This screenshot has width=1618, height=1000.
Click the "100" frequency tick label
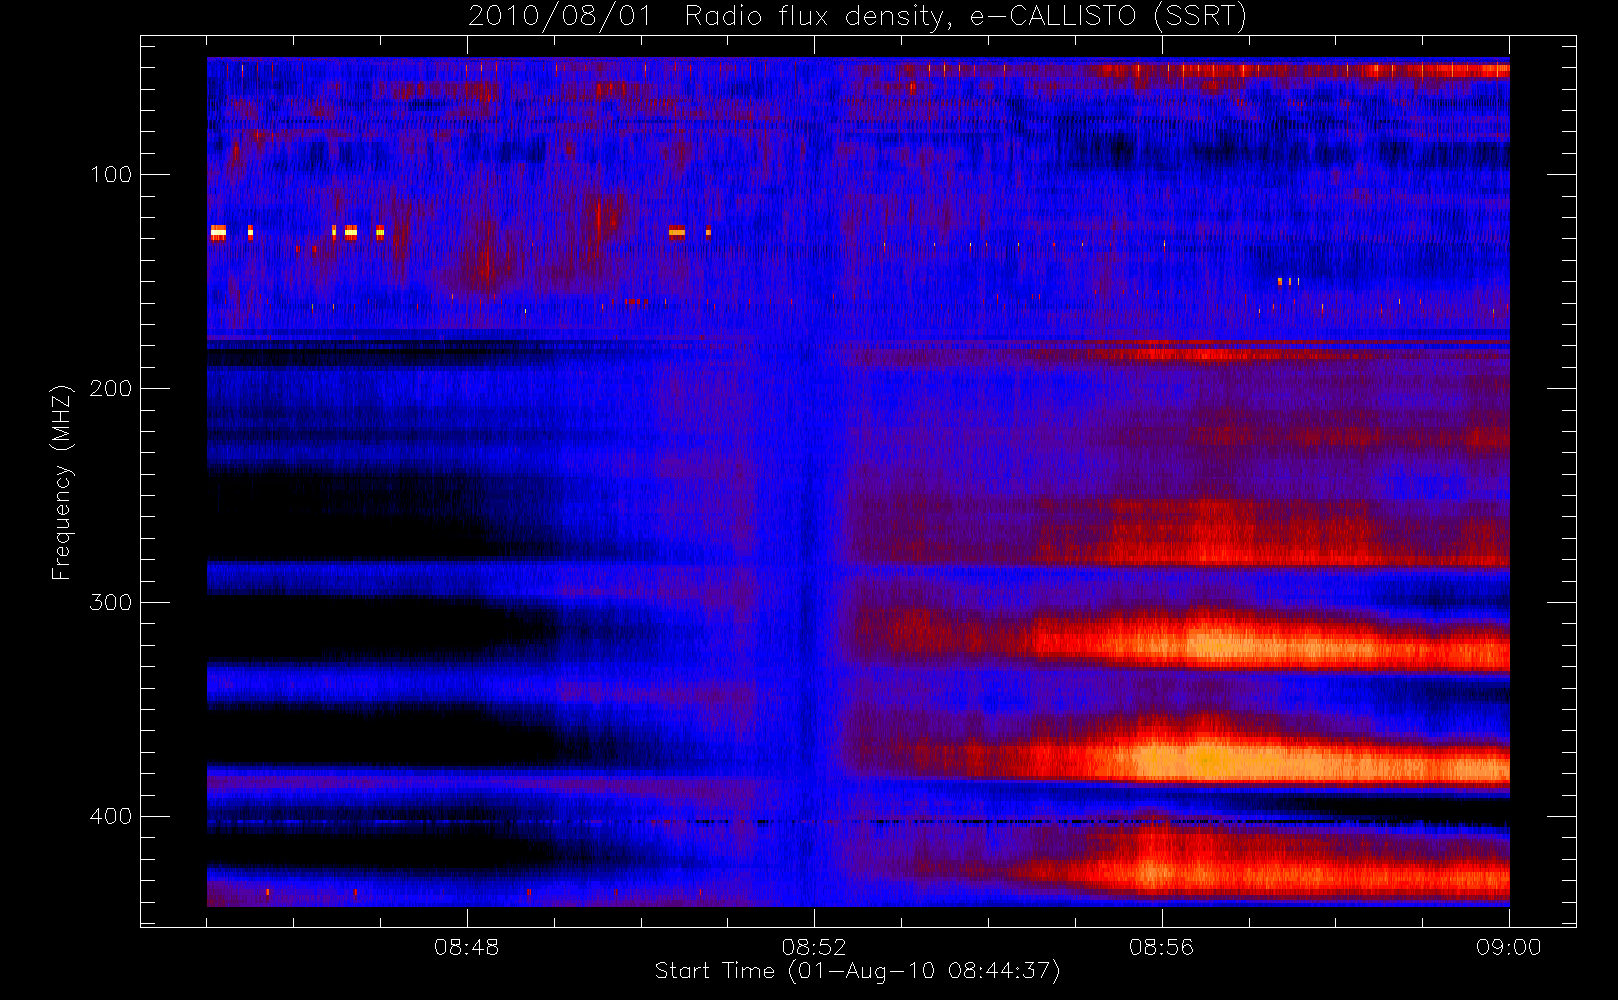click(x=111, y=175)
